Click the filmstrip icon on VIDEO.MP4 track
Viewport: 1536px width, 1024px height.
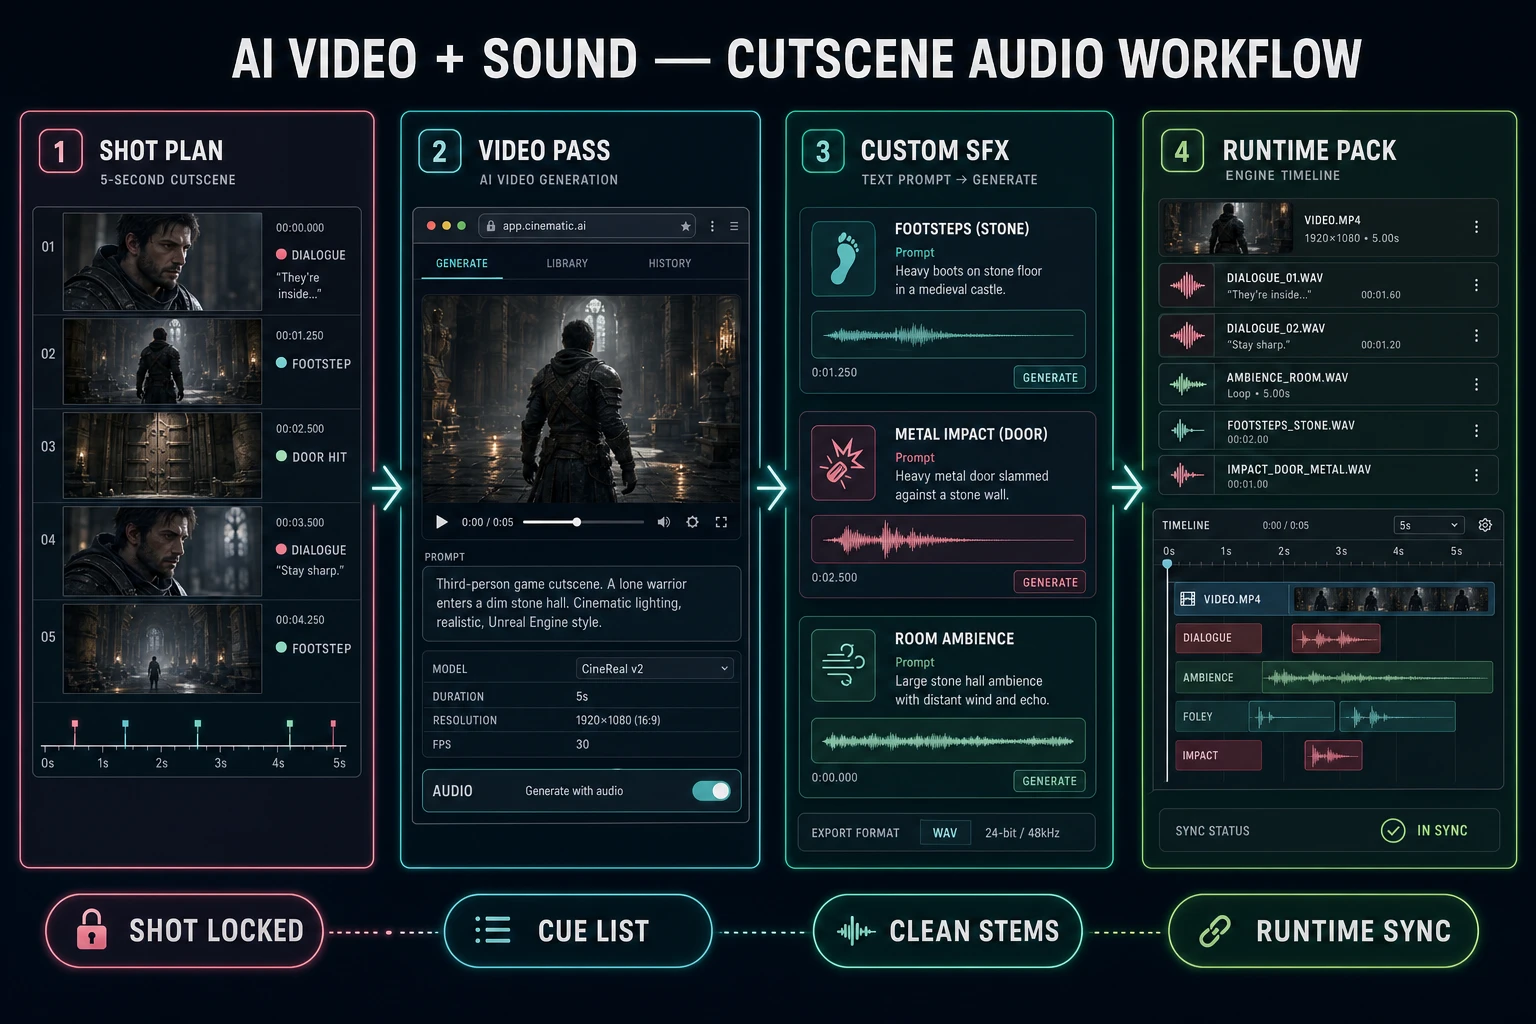pos(1188,599)
